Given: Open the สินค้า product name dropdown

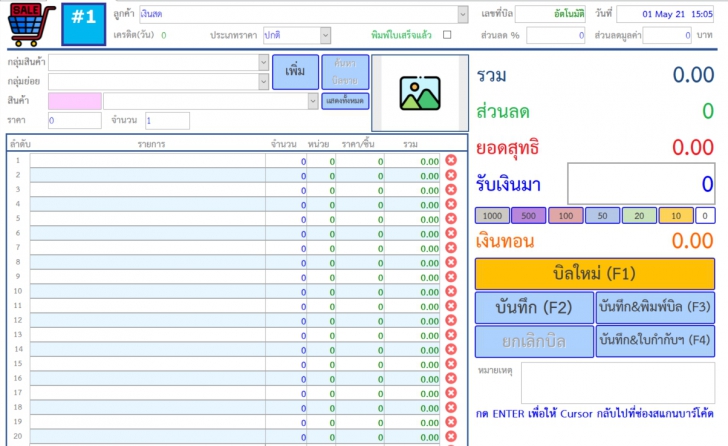Looking at the screenshot, I should click(313, 101).
